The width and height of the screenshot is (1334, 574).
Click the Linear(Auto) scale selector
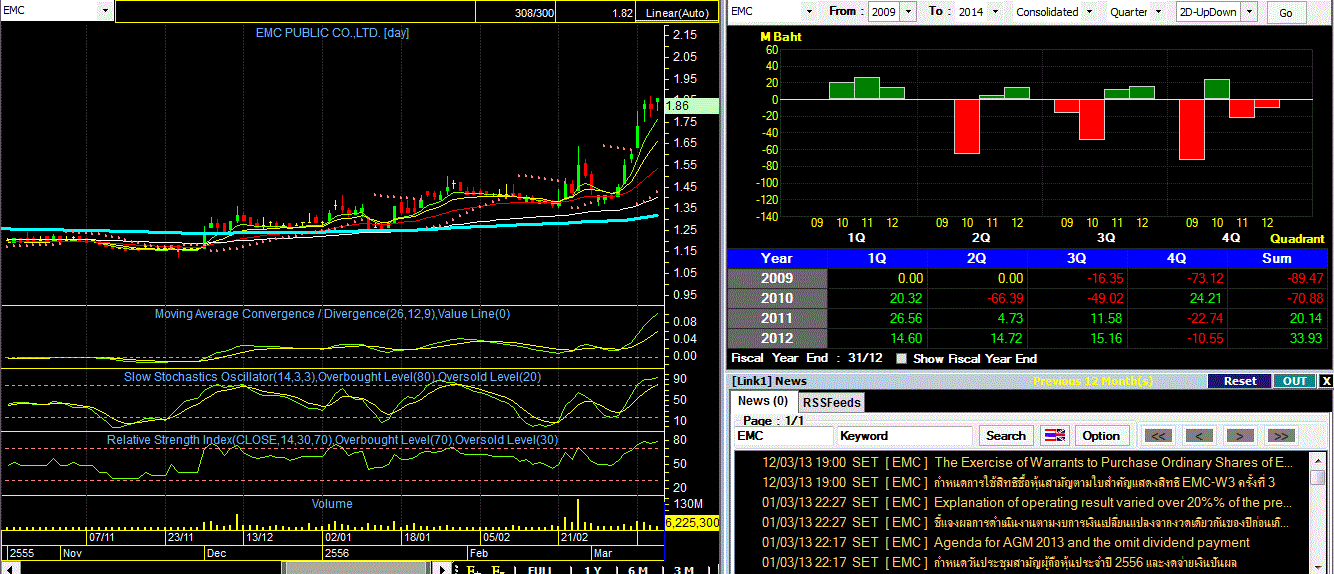tap(677, 13)
